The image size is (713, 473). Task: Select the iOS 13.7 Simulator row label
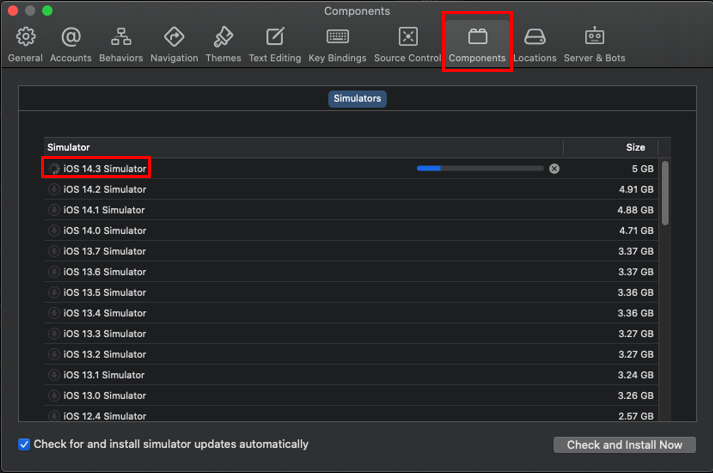pos(105,251)
